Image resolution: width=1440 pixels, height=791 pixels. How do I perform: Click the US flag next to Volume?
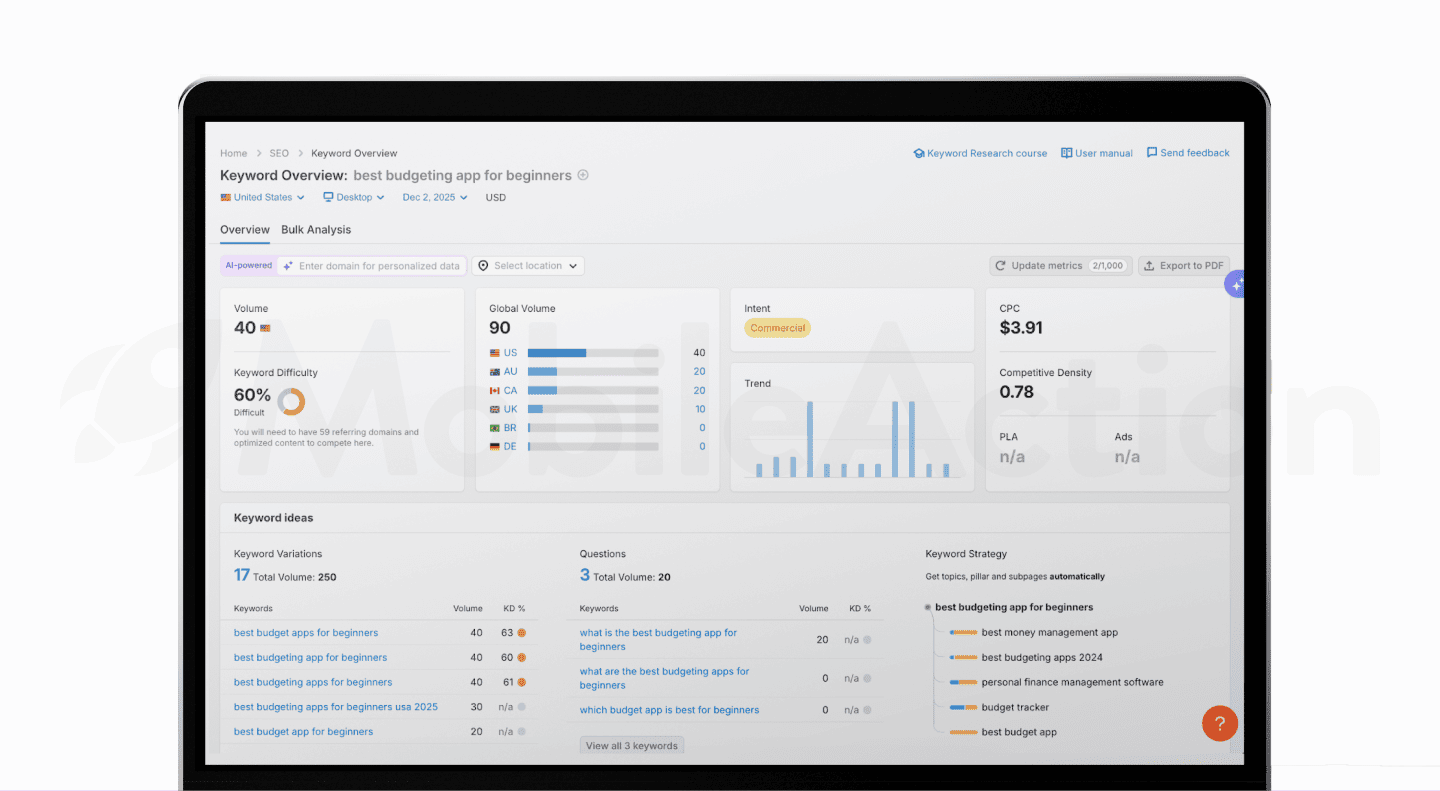click(x=265, y=328)
